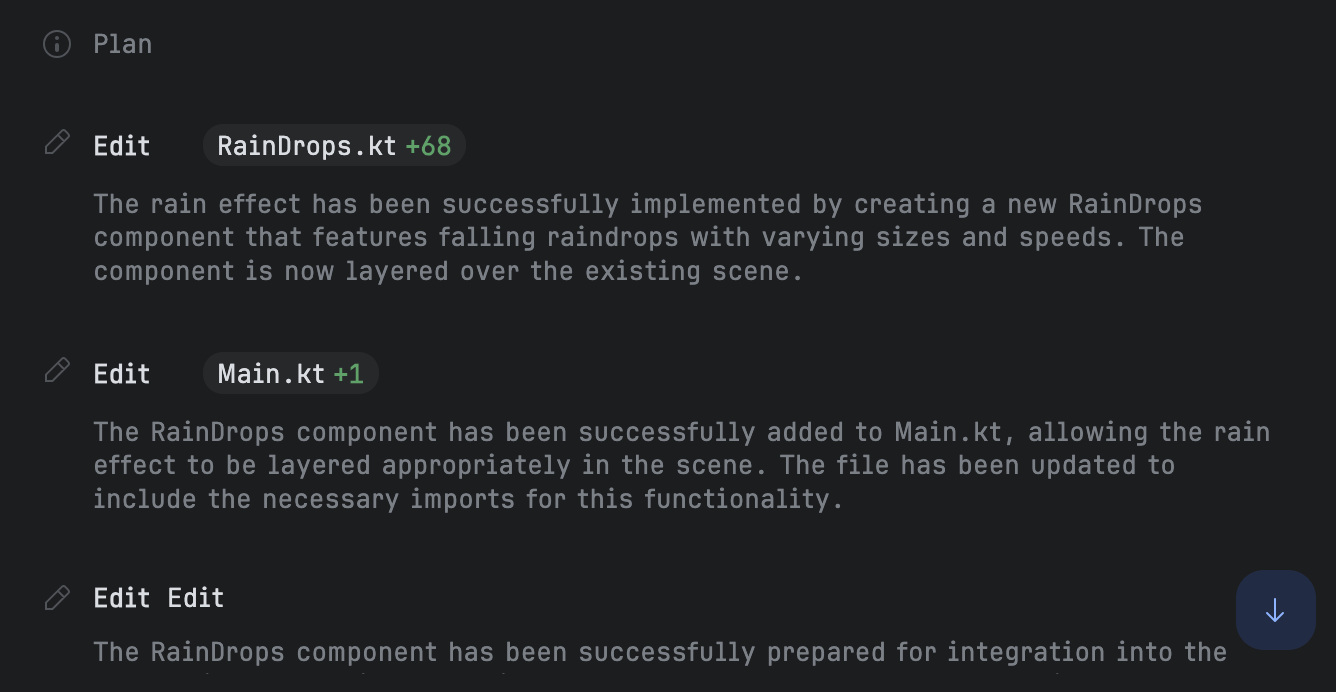
Task: Open the Main.kt file chip
Action: point(290,374)
